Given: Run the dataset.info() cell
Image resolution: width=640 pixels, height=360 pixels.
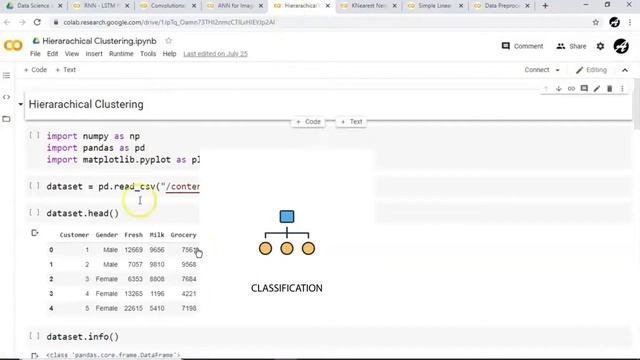Looking at the screenshot, I should tap(35, 336).
